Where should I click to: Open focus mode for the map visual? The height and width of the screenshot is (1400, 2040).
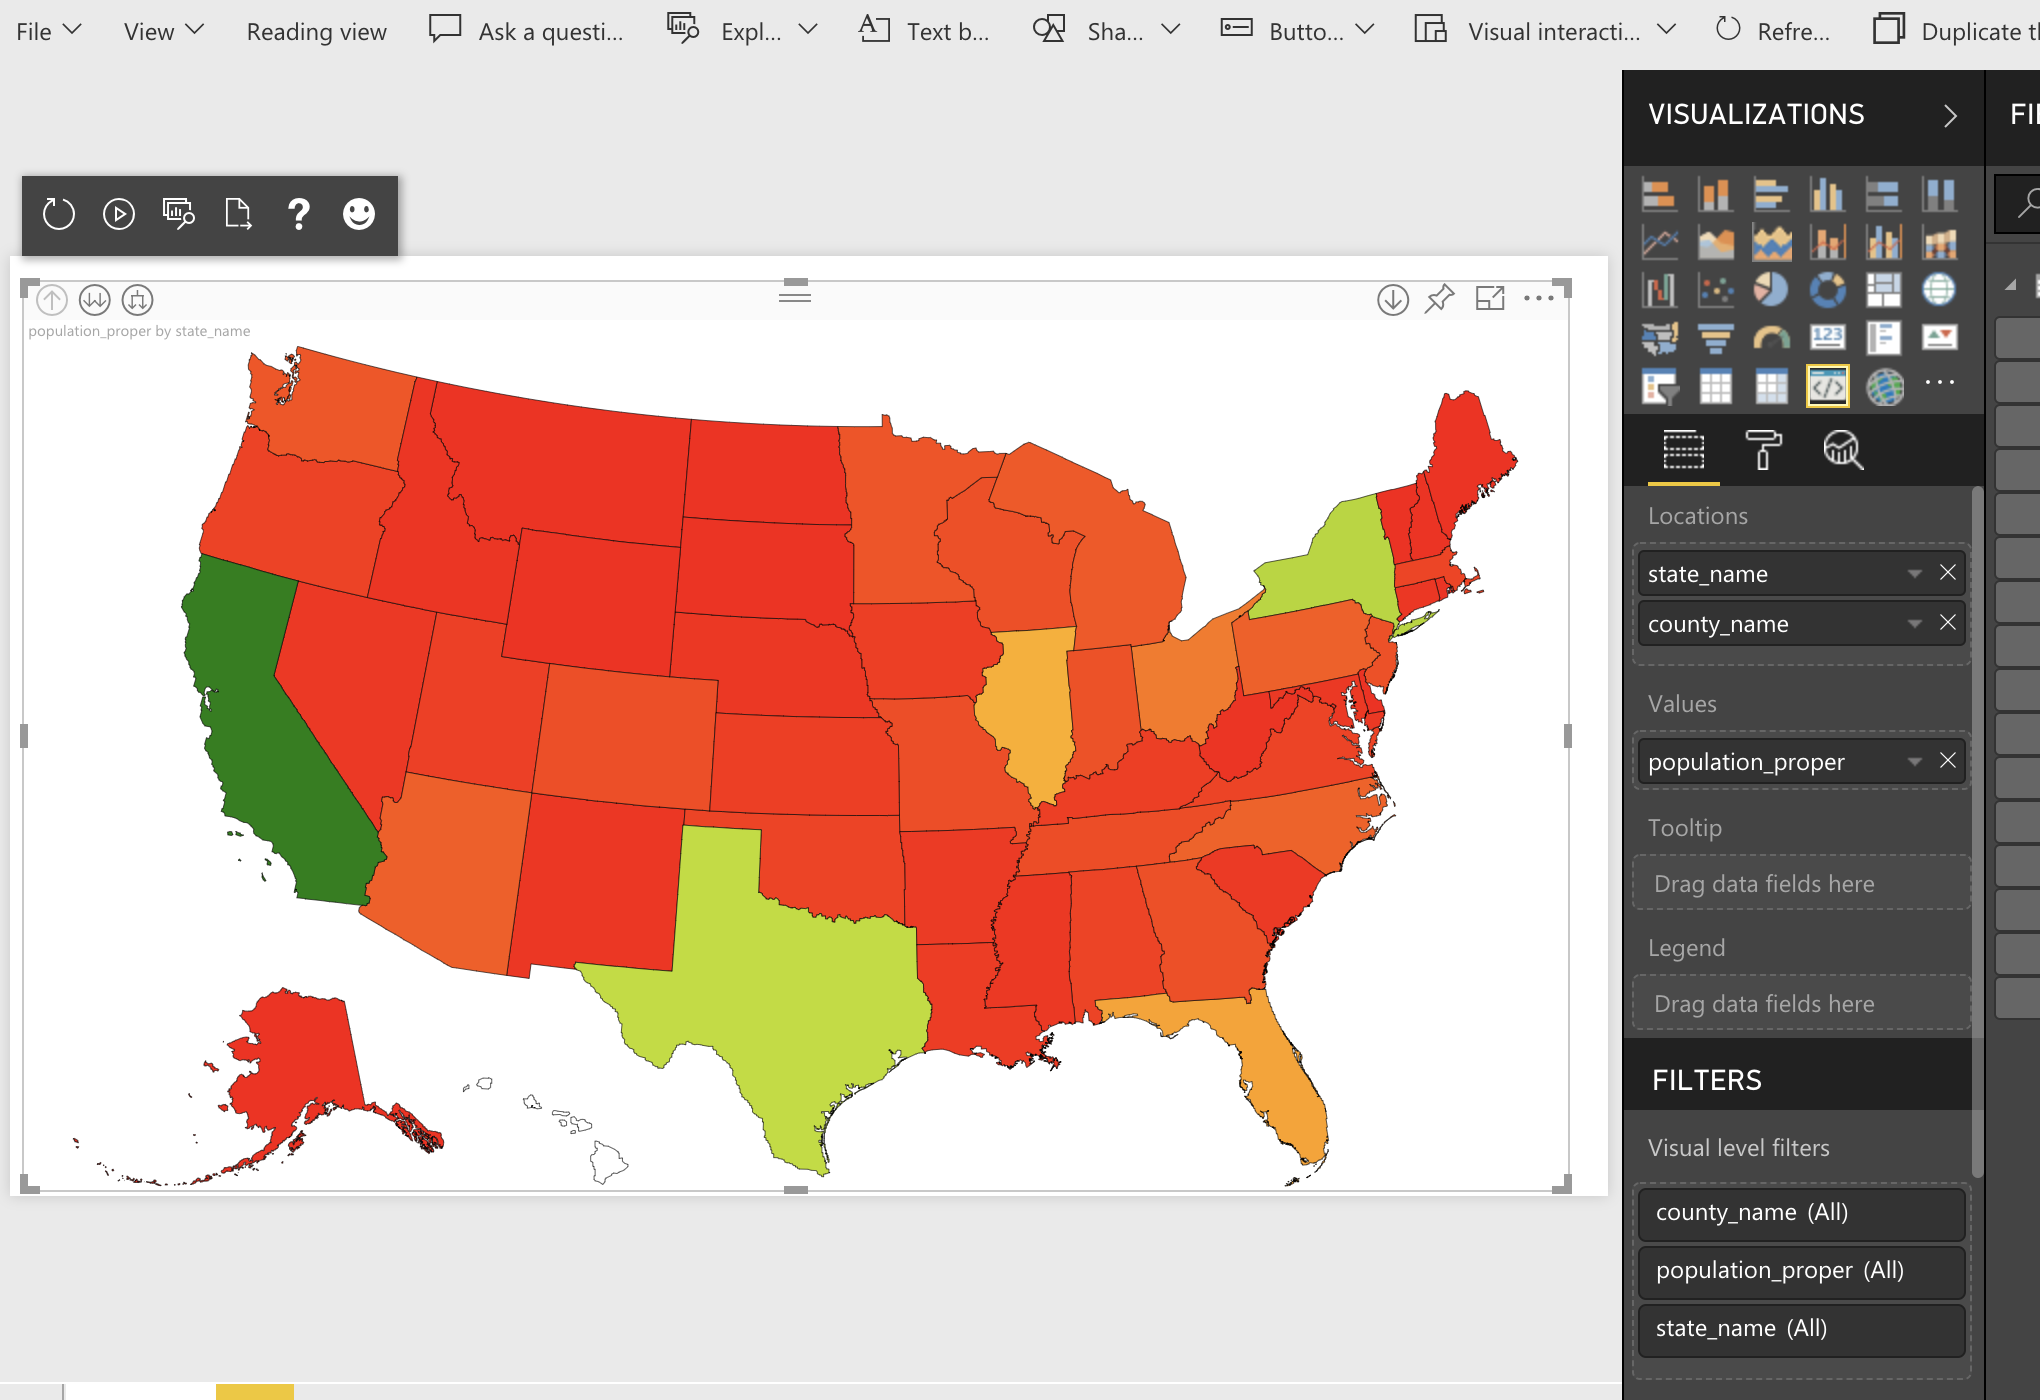(1490, 299)
